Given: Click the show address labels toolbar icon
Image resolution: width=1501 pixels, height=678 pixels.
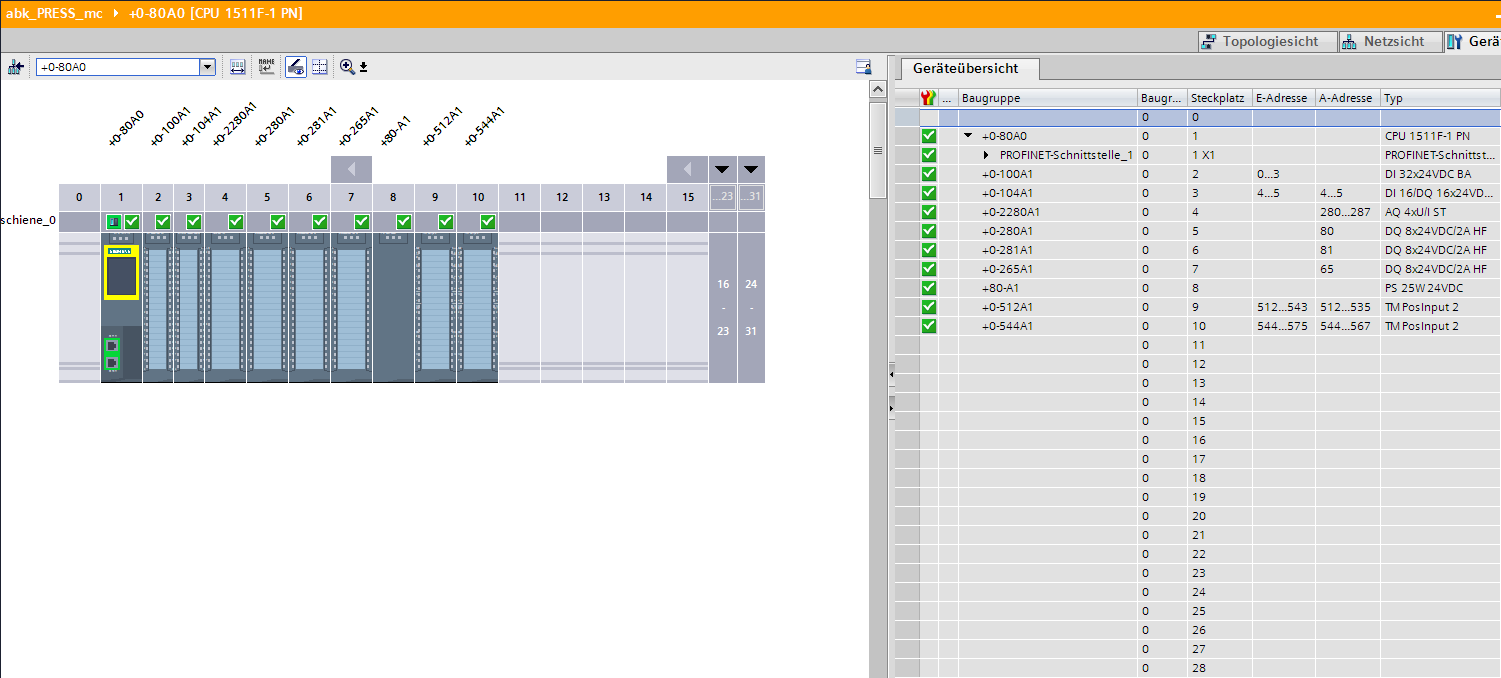Looking at the screenshot, I should [238, 67].
